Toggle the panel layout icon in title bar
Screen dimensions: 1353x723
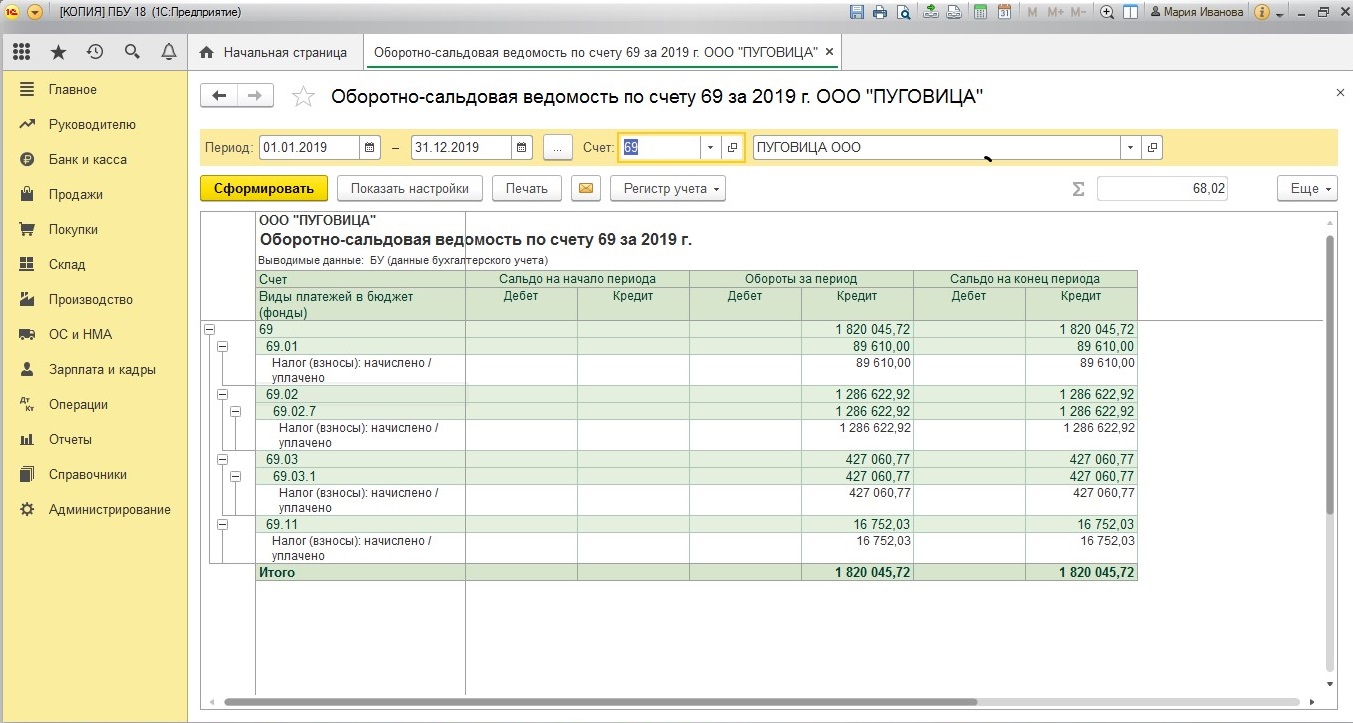click(1130, 13)
